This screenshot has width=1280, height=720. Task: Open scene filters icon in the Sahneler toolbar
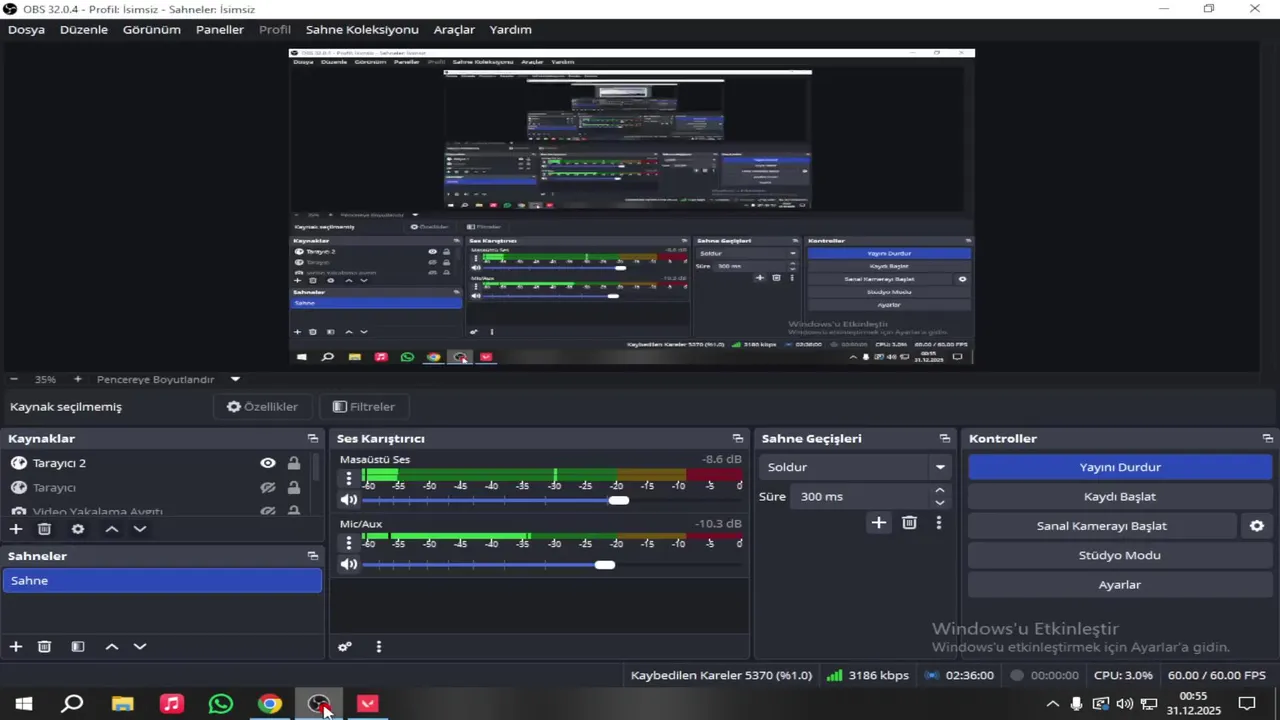pyautogui.click(x=78, y=647)
